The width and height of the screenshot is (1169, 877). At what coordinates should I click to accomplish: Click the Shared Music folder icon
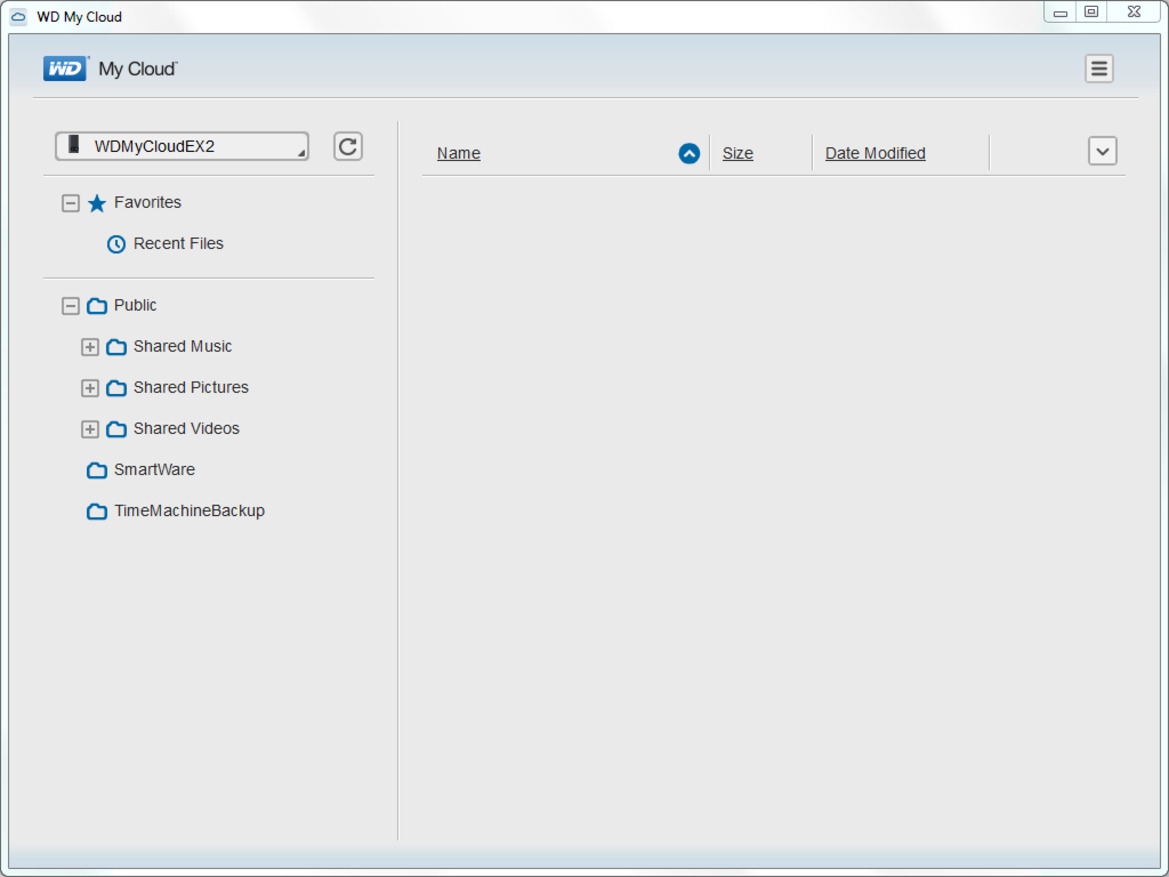tap(116, 347)
